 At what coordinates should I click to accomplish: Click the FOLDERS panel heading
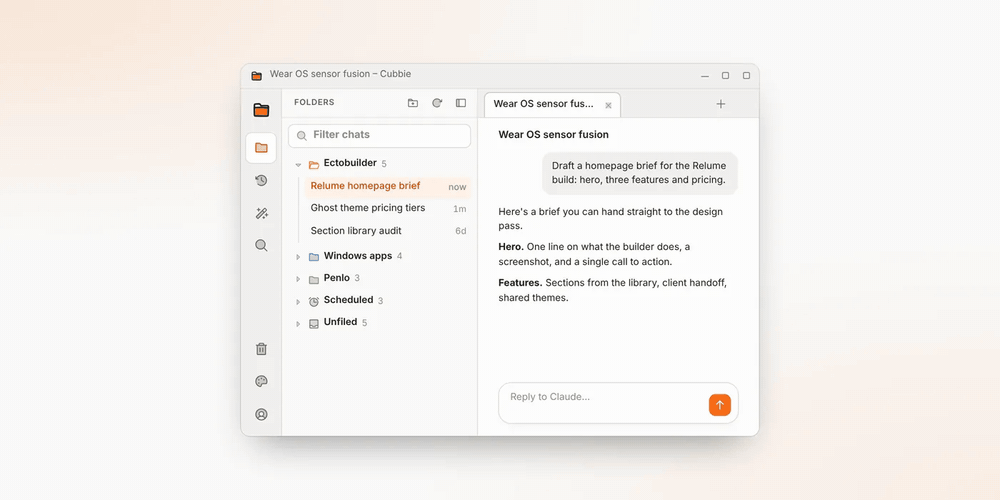click(314, 102)
